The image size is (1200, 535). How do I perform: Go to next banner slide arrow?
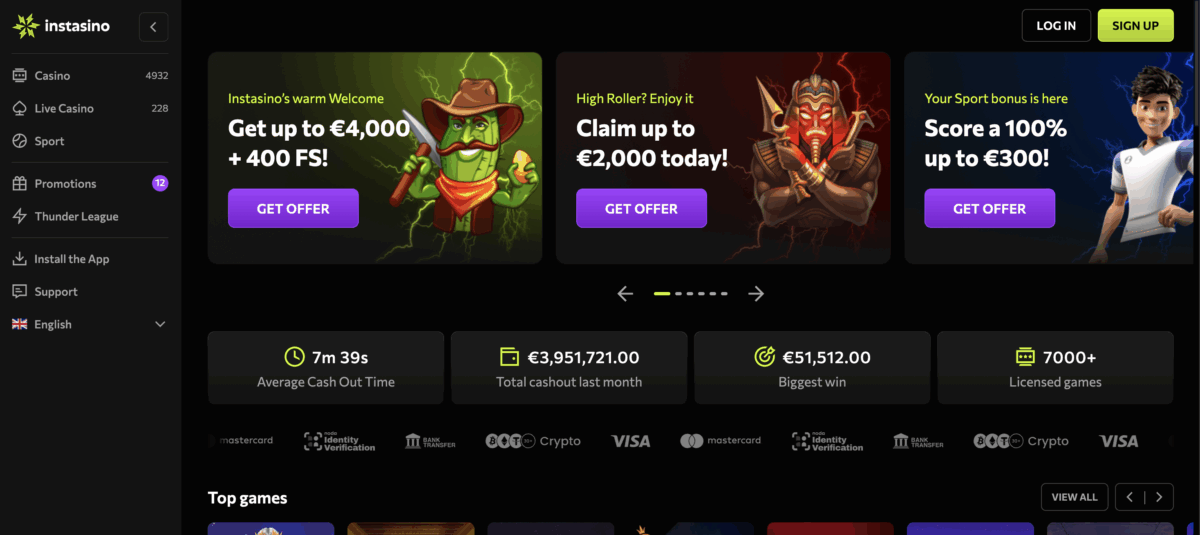click(756, 294)
